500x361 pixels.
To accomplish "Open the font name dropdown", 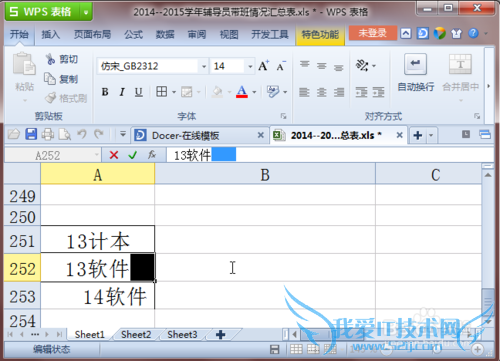I will tap(204, 66).
